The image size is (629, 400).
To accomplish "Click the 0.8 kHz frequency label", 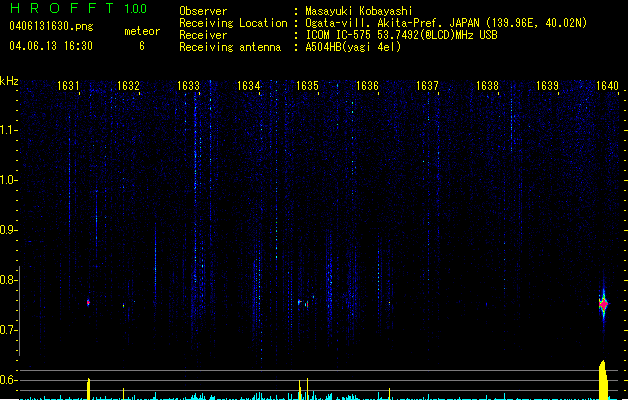I will click(x=8, y=280).
